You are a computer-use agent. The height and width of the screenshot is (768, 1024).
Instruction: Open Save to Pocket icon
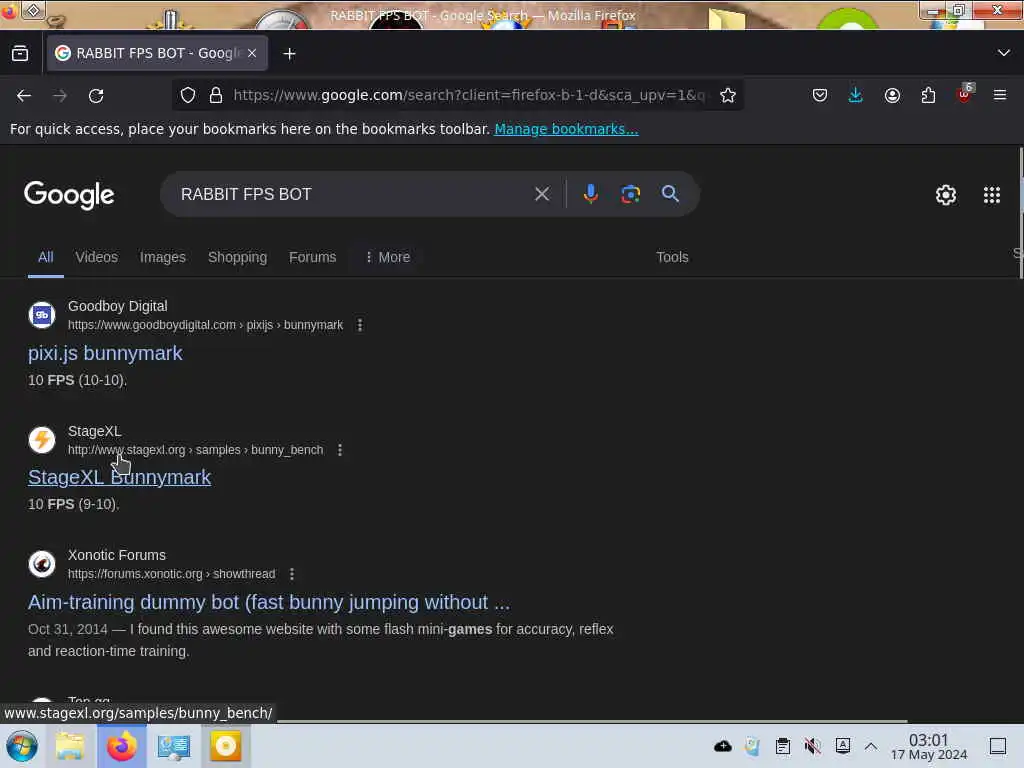(820, 95)
